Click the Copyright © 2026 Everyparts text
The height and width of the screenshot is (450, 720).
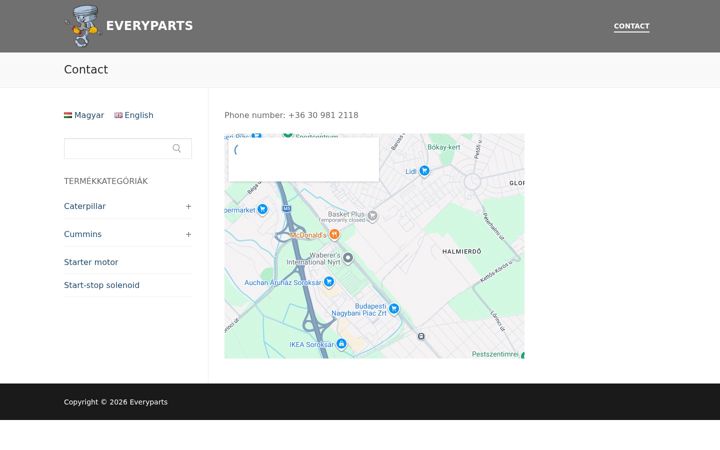[116, 402]
